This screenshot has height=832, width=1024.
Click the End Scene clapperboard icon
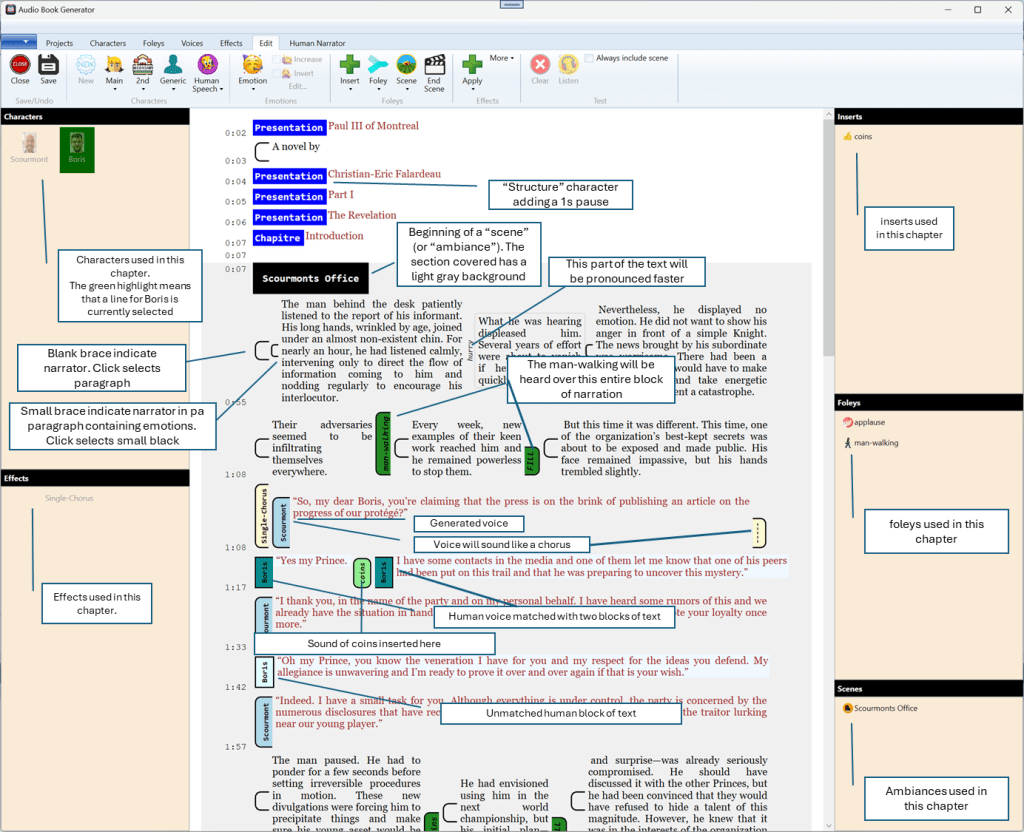coord(434,65)
